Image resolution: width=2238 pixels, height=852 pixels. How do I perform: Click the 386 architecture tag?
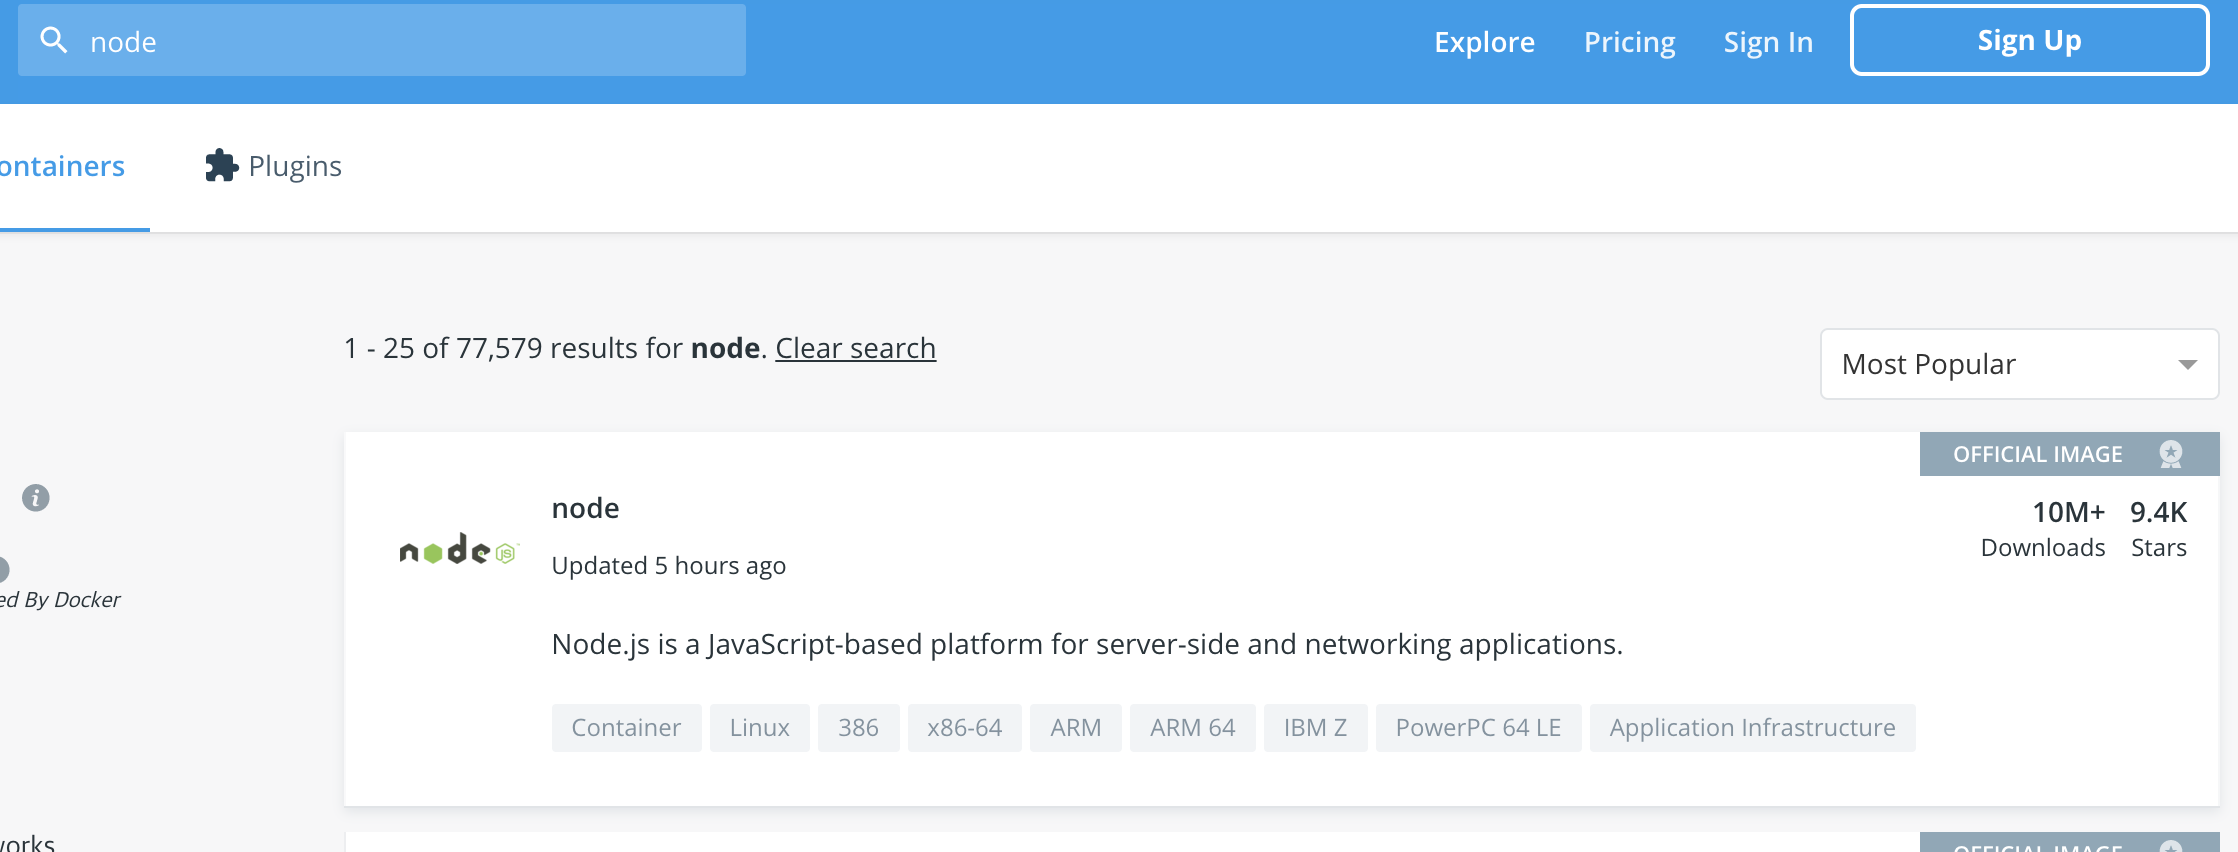pyautogui.click(x=858, y=728)
